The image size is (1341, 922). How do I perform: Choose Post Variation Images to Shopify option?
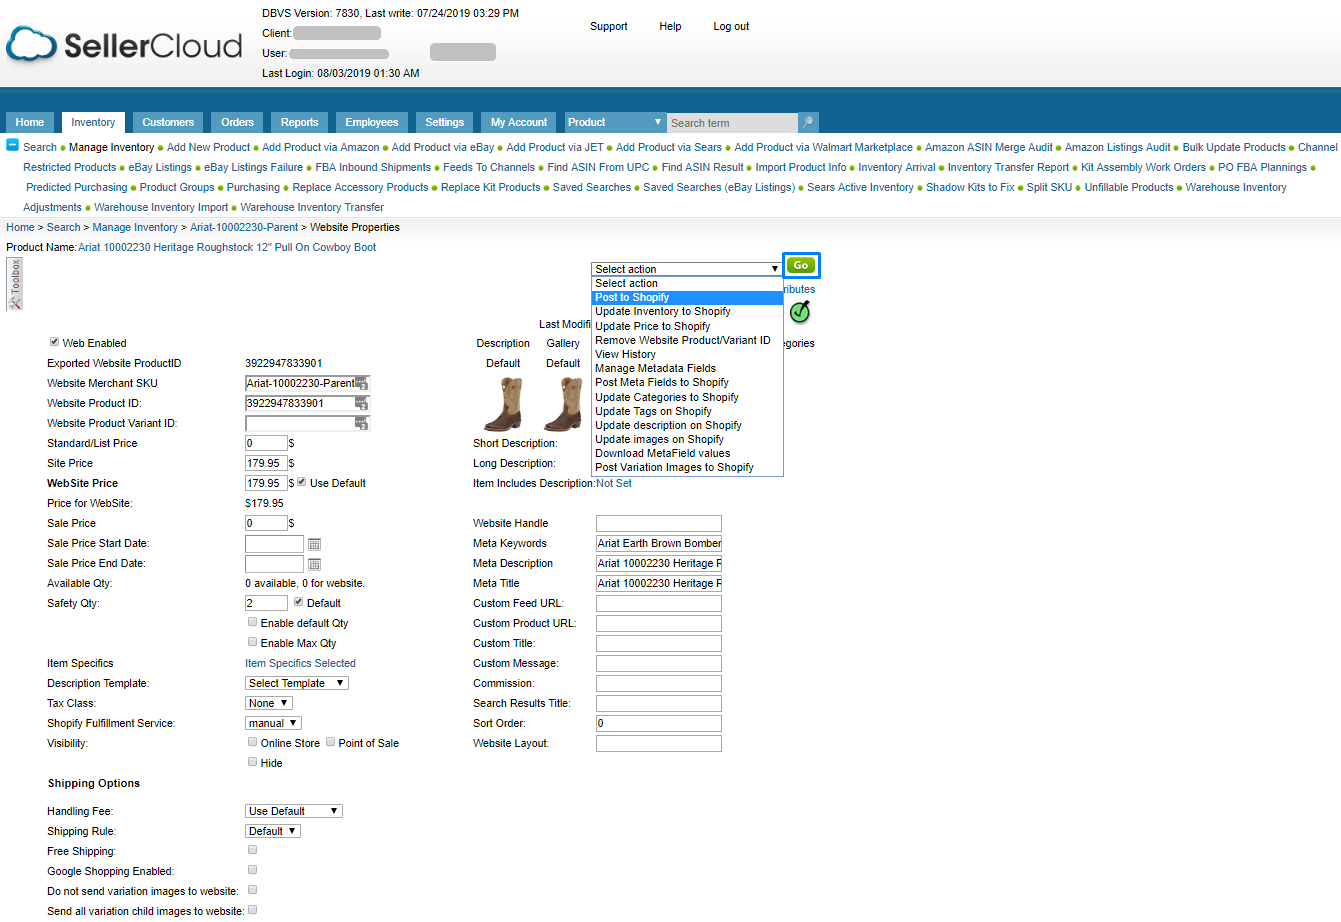687,467
